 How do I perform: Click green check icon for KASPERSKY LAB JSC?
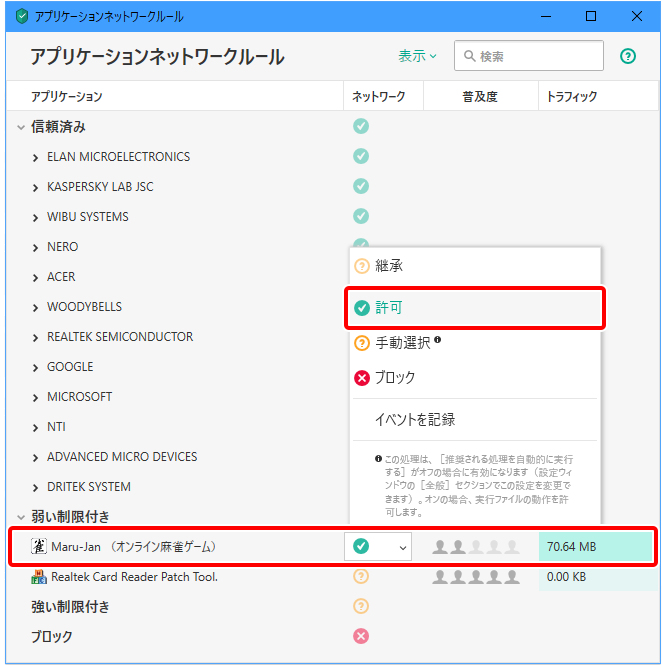(361, 186)
